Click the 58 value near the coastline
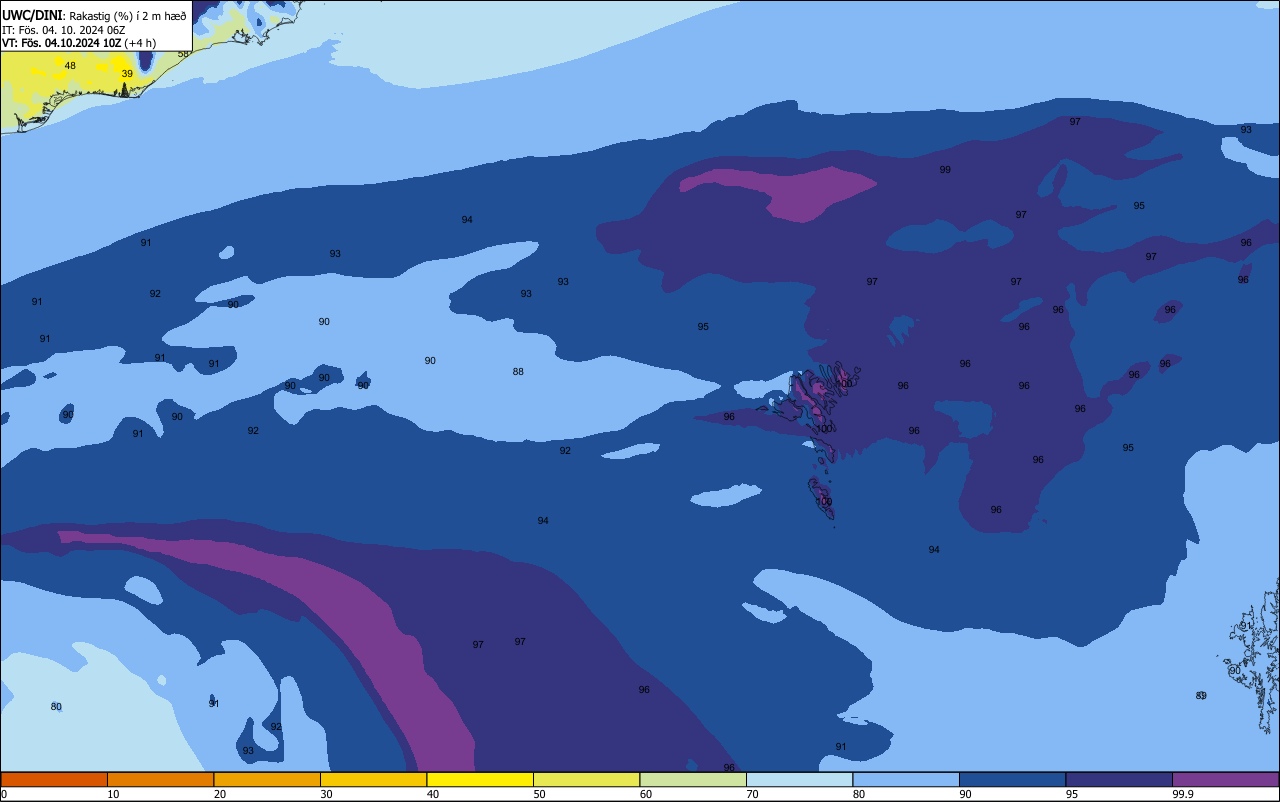Viewport: 1280px width, 802px height. coord(183,54)
